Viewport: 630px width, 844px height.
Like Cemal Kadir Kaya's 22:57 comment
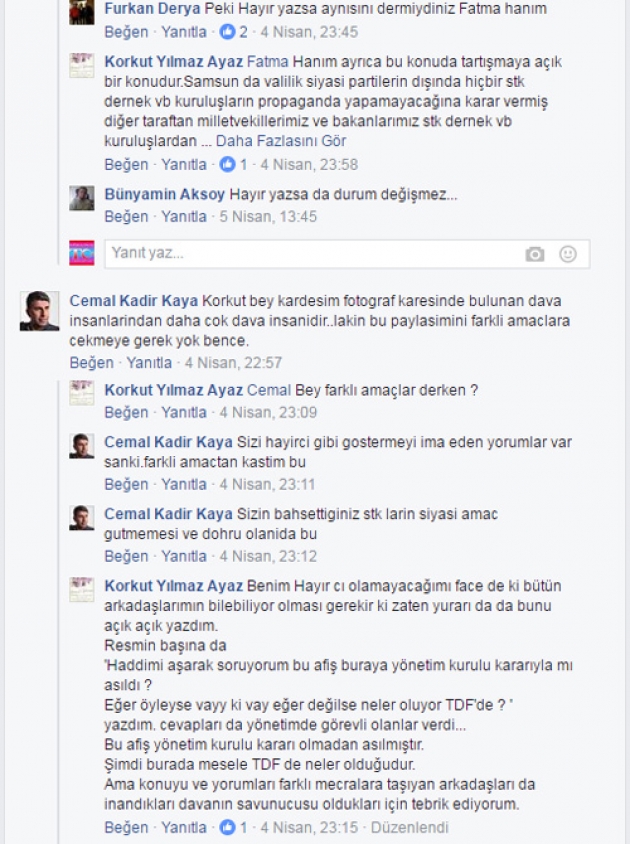tap(92, 363)
